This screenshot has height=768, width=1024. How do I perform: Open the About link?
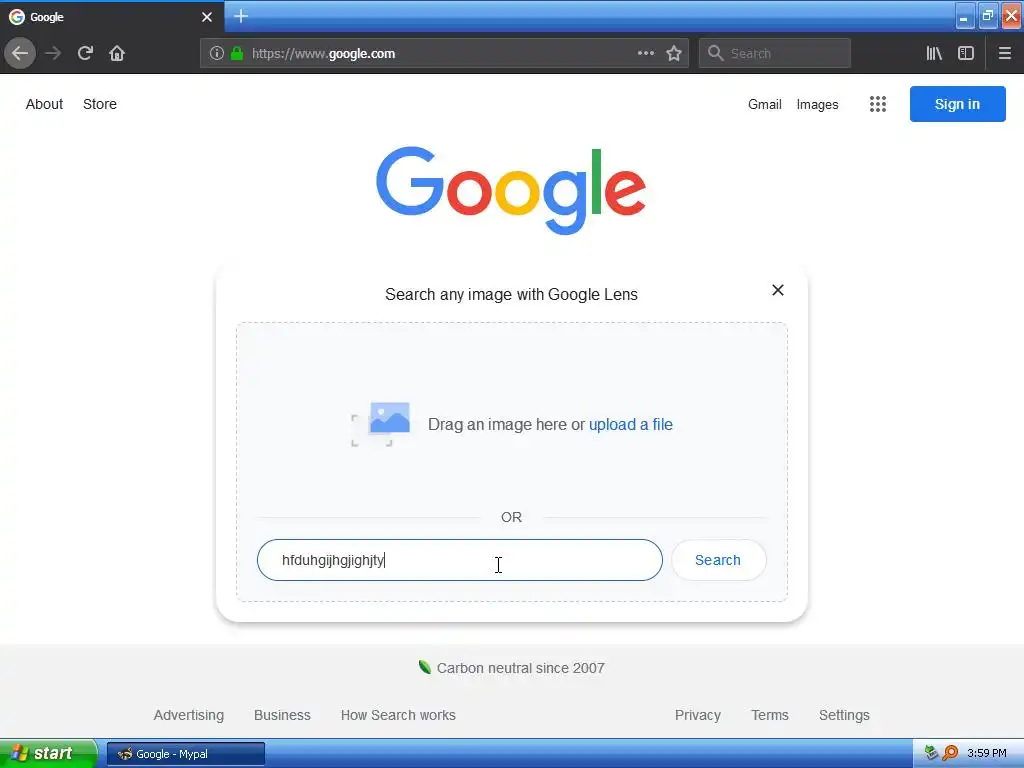click(44, 104)
